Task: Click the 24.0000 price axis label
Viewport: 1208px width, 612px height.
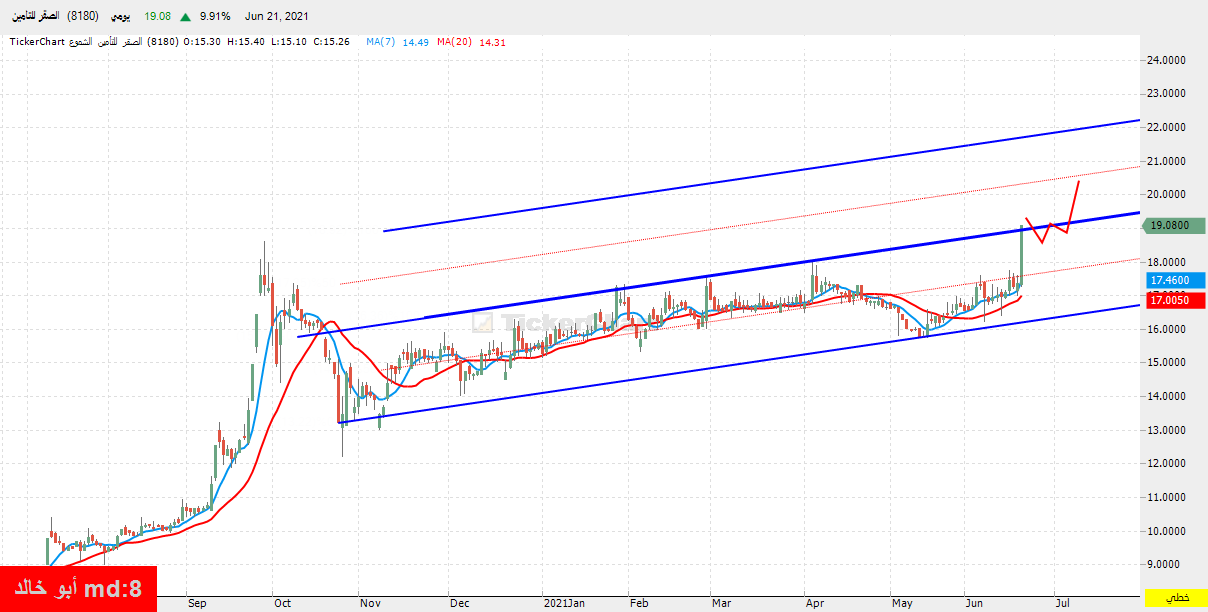Action: tap(1167, 60)
